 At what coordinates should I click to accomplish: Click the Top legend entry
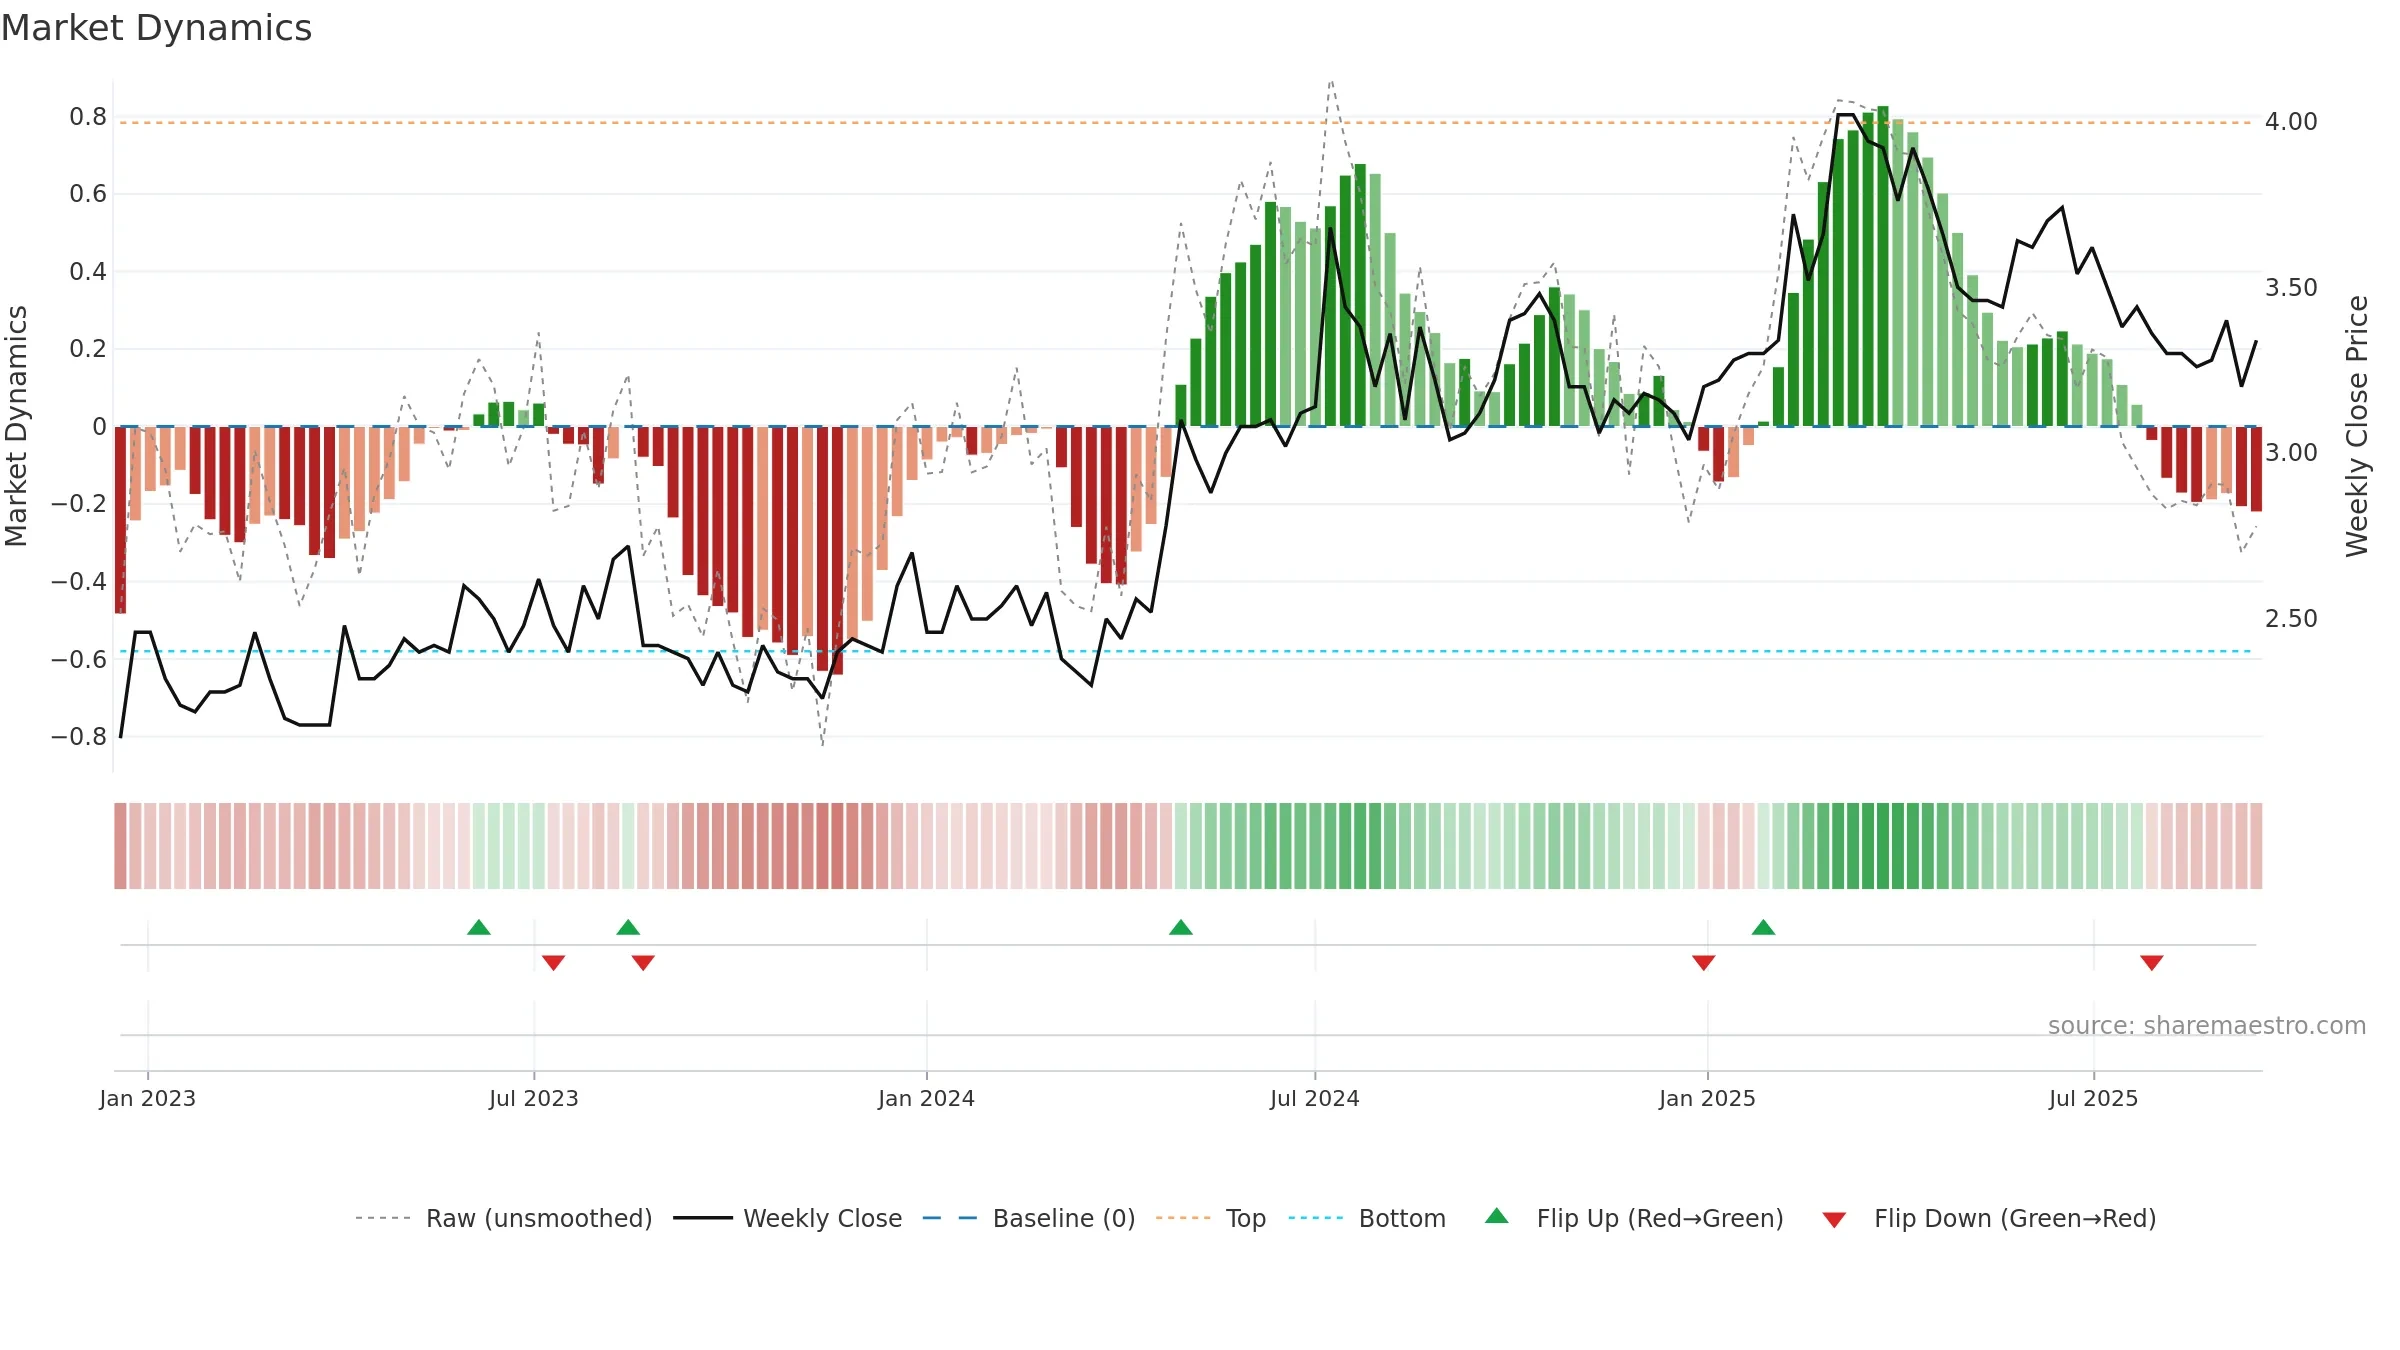[1210, 1218]
